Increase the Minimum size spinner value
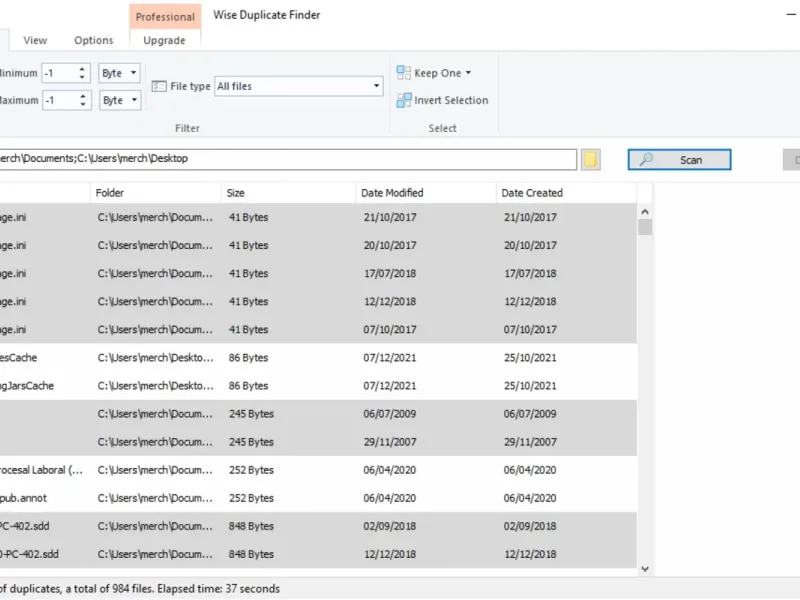Image resolution: width=800 pixels, height=600 pixels. tap(83, 69)
